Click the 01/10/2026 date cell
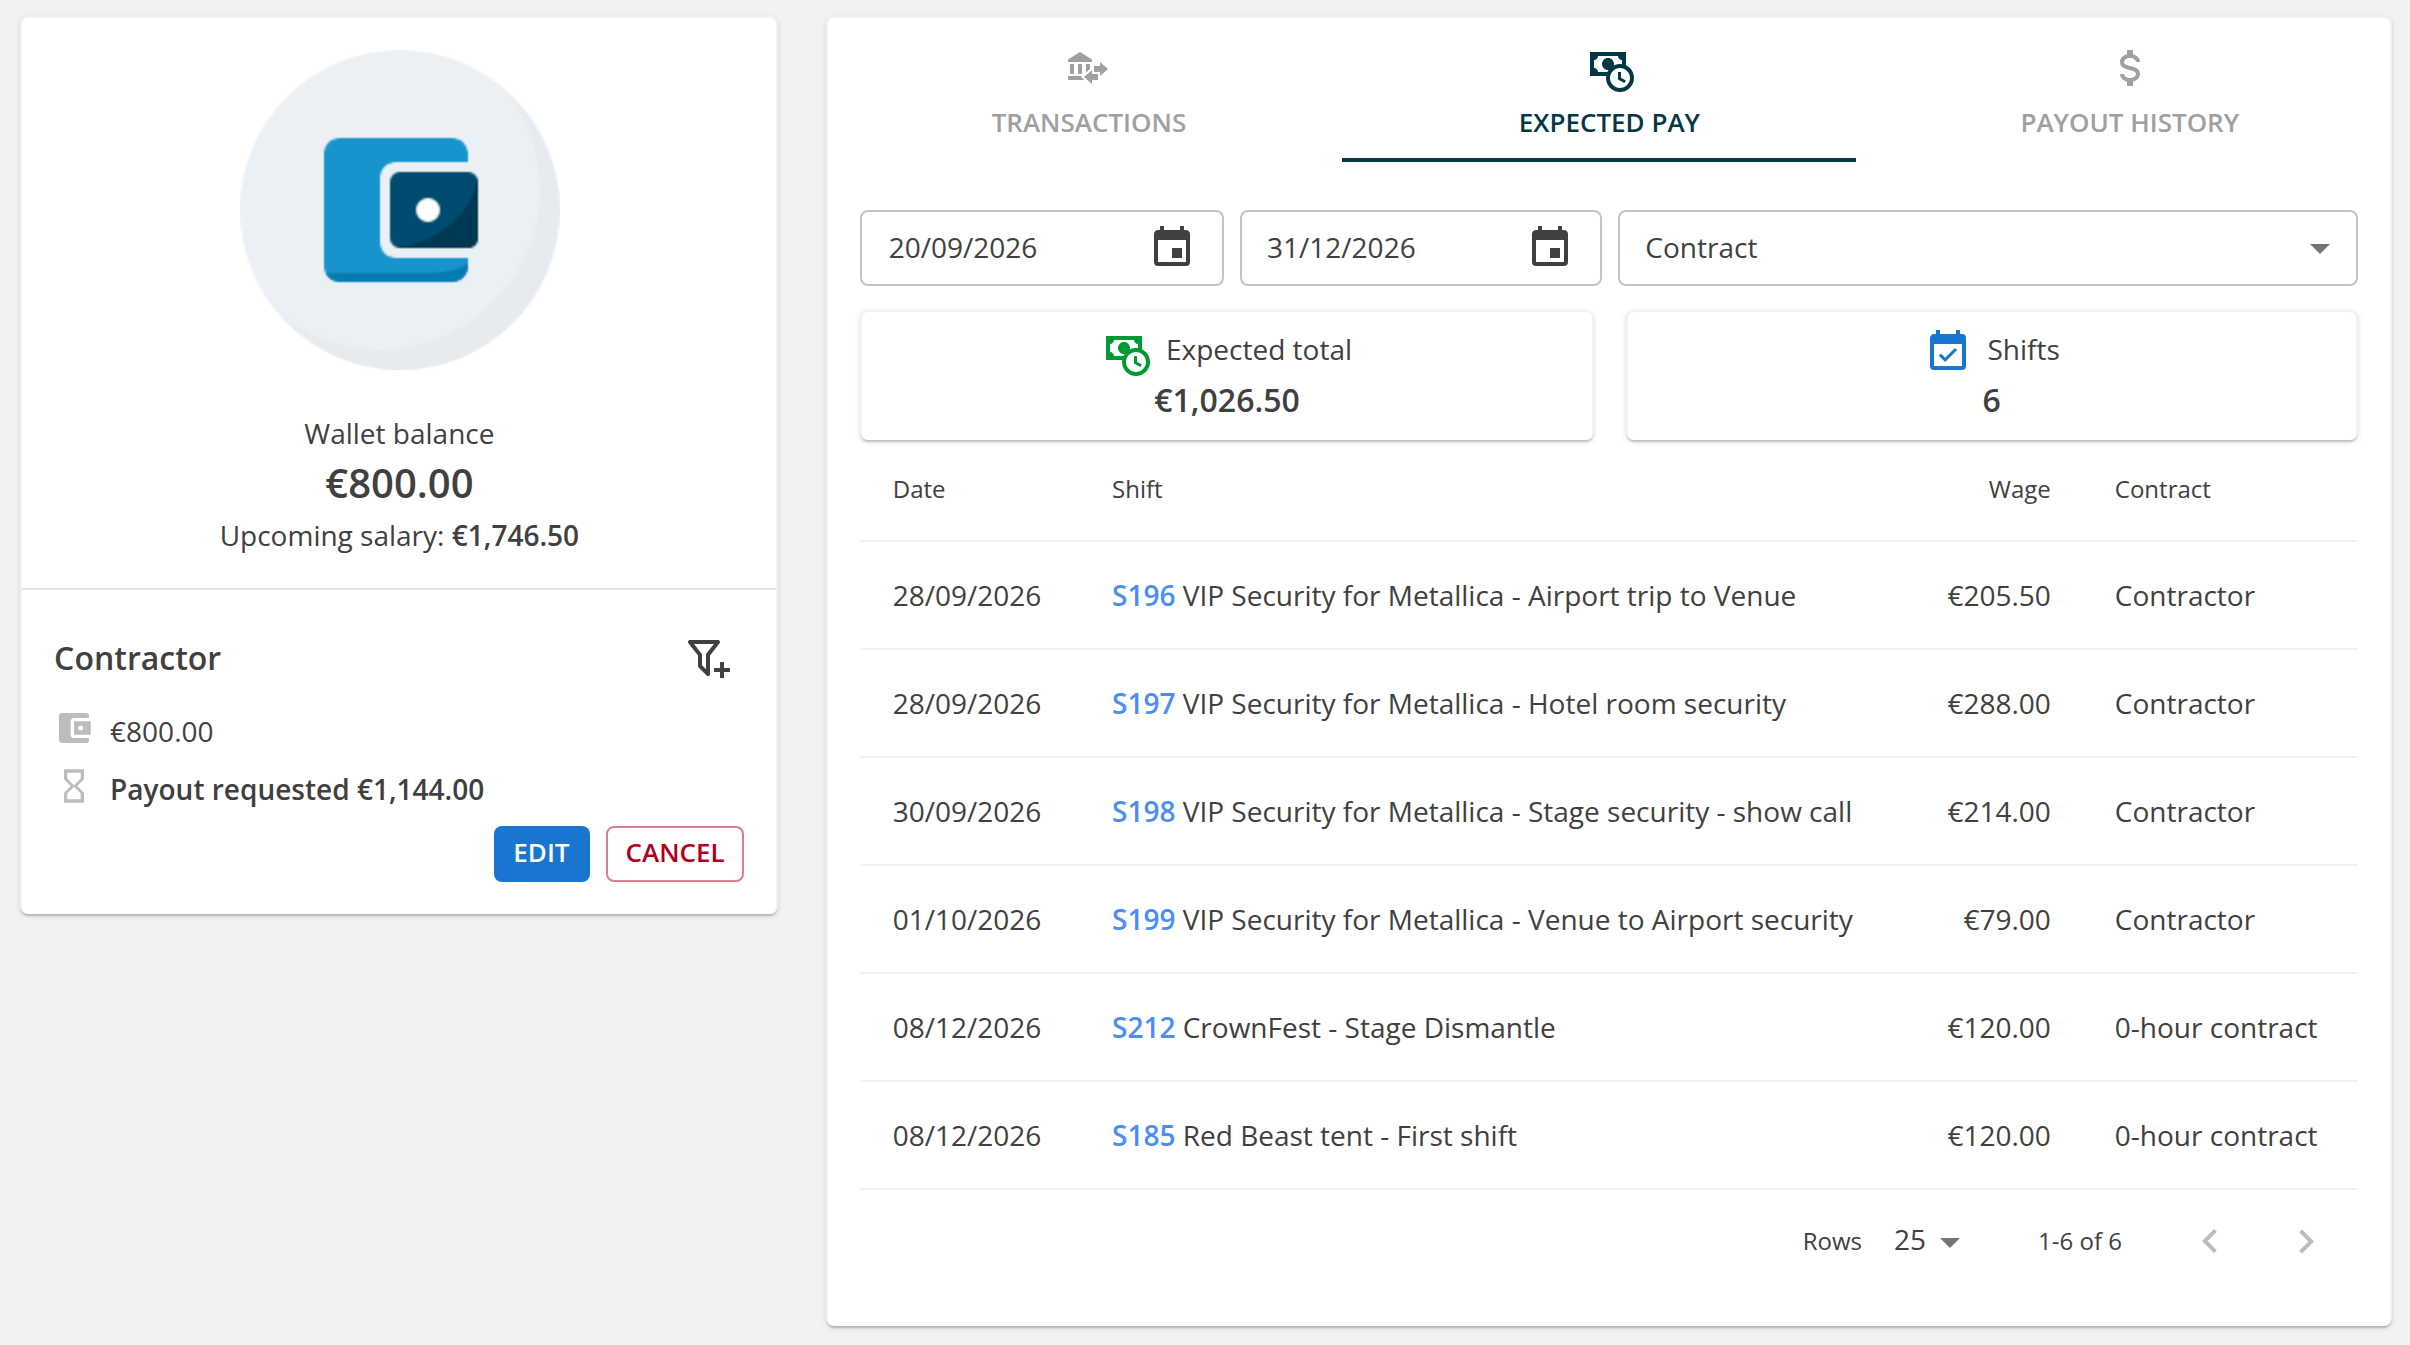Screen dimensions: 2410x1345 point(966,920)
